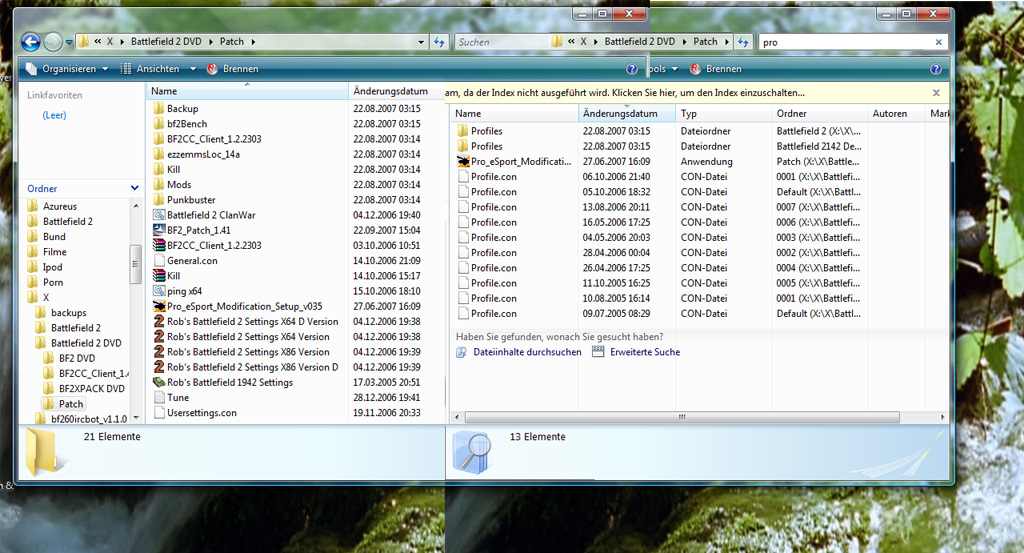The height and width of the screenshot is (553, 1024).
Task: Sort search results by Autoren column
Action: pos(896,114)
